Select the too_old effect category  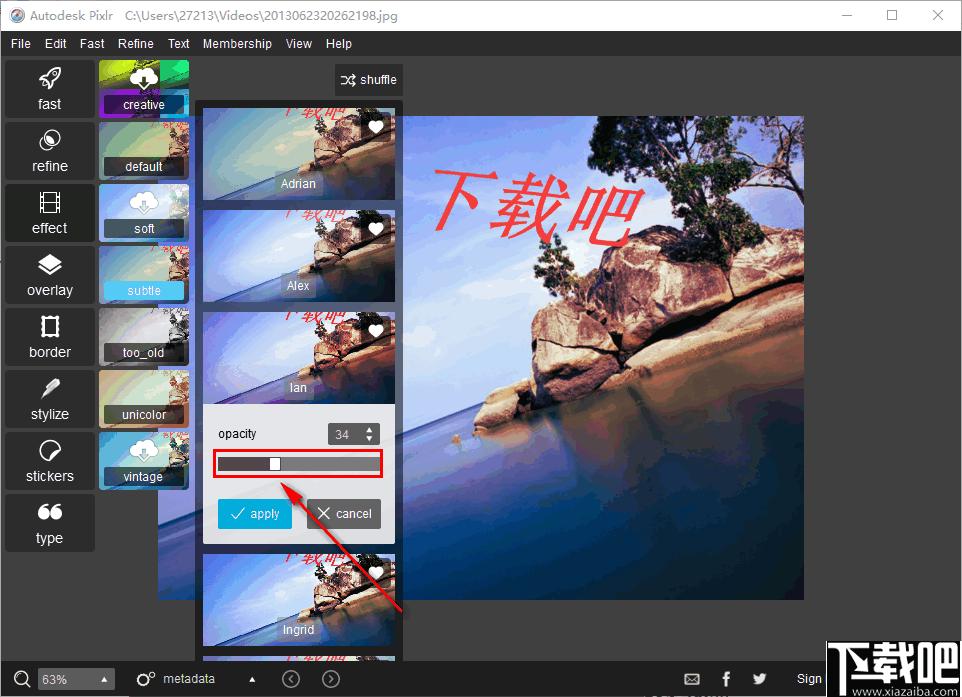point(144,336)
